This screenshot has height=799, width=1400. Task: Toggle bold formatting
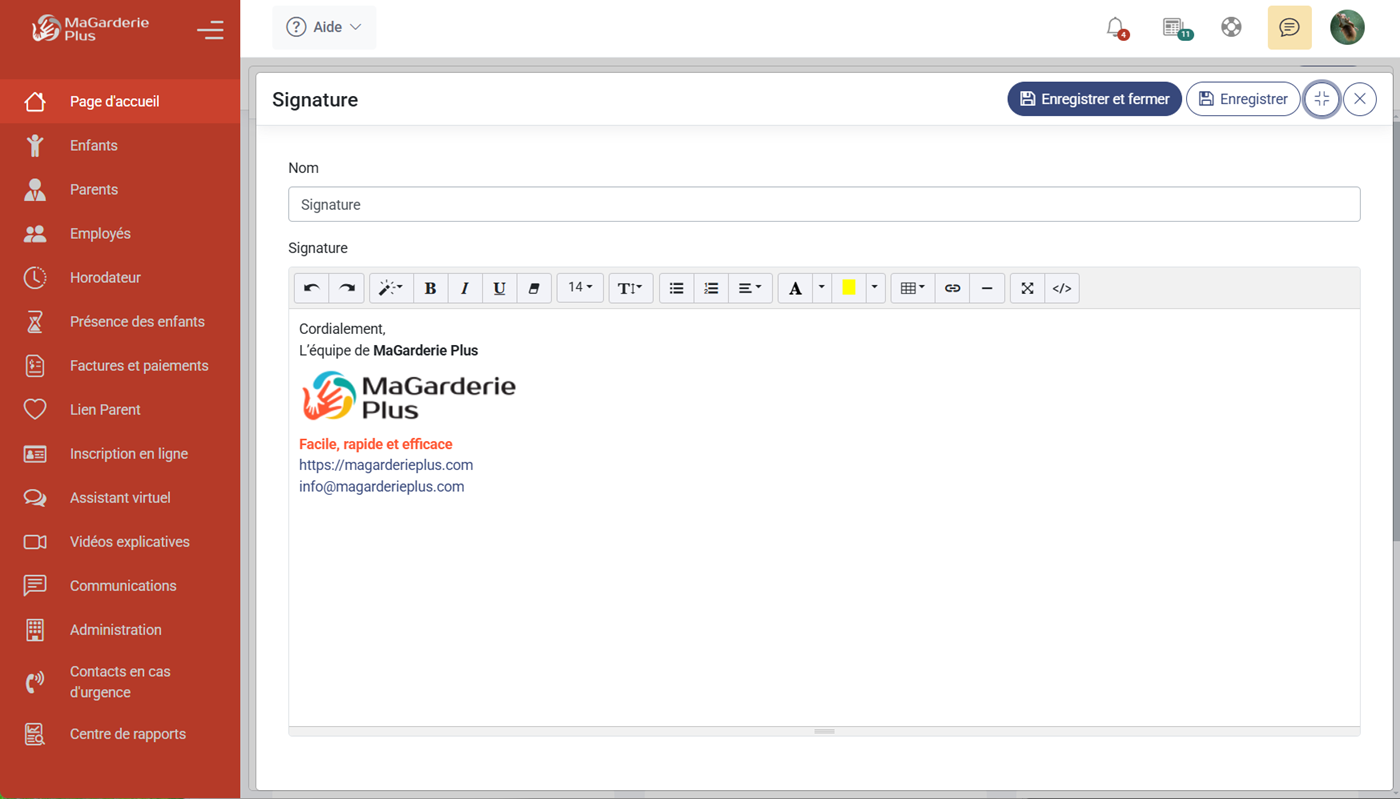tap(430, 288)
